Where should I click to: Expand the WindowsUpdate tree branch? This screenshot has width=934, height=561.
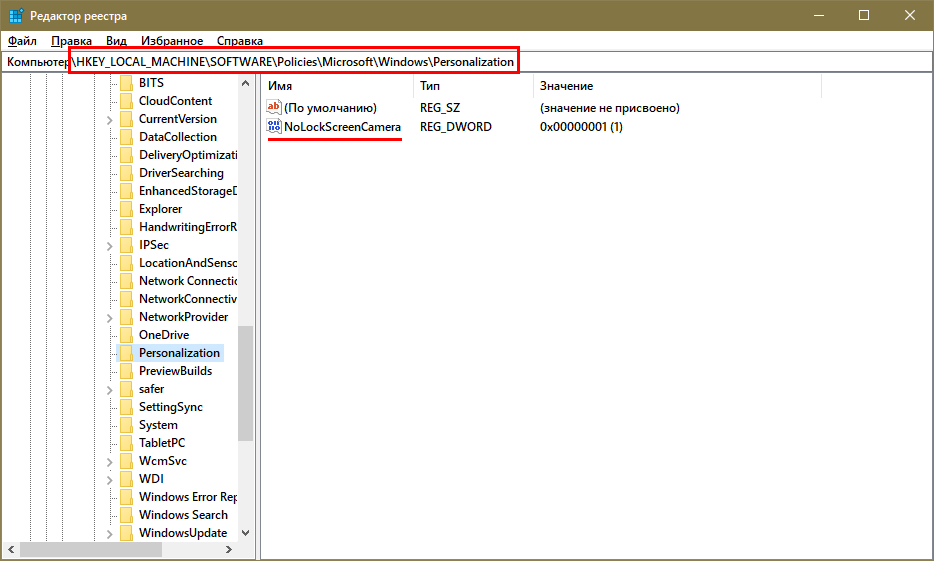[109, 533]
